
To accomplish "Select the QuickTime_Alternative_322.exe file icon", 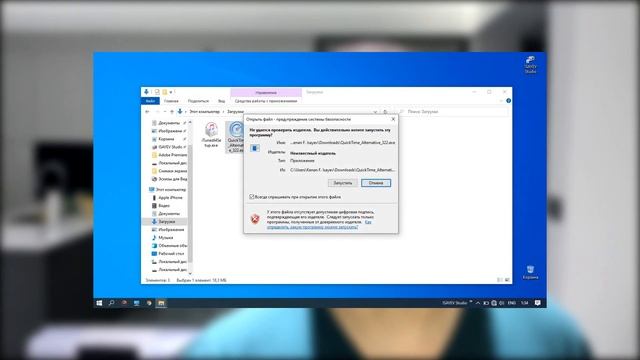I will click(236, 137).
